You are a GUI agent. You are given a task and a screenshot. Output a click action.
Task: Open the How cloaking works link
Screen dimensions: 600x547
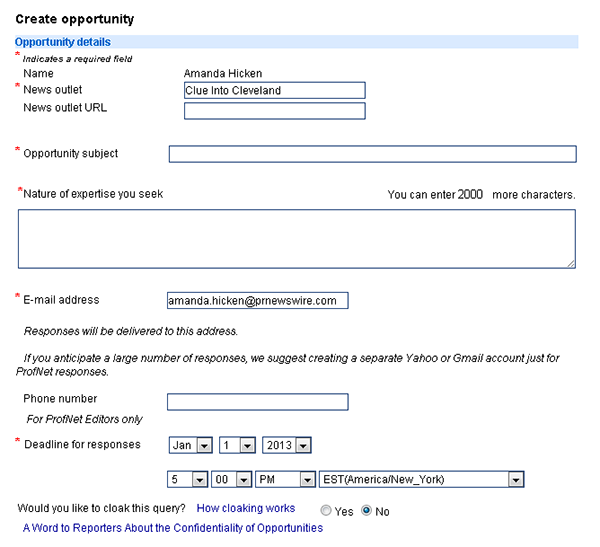tap(245, 509)
